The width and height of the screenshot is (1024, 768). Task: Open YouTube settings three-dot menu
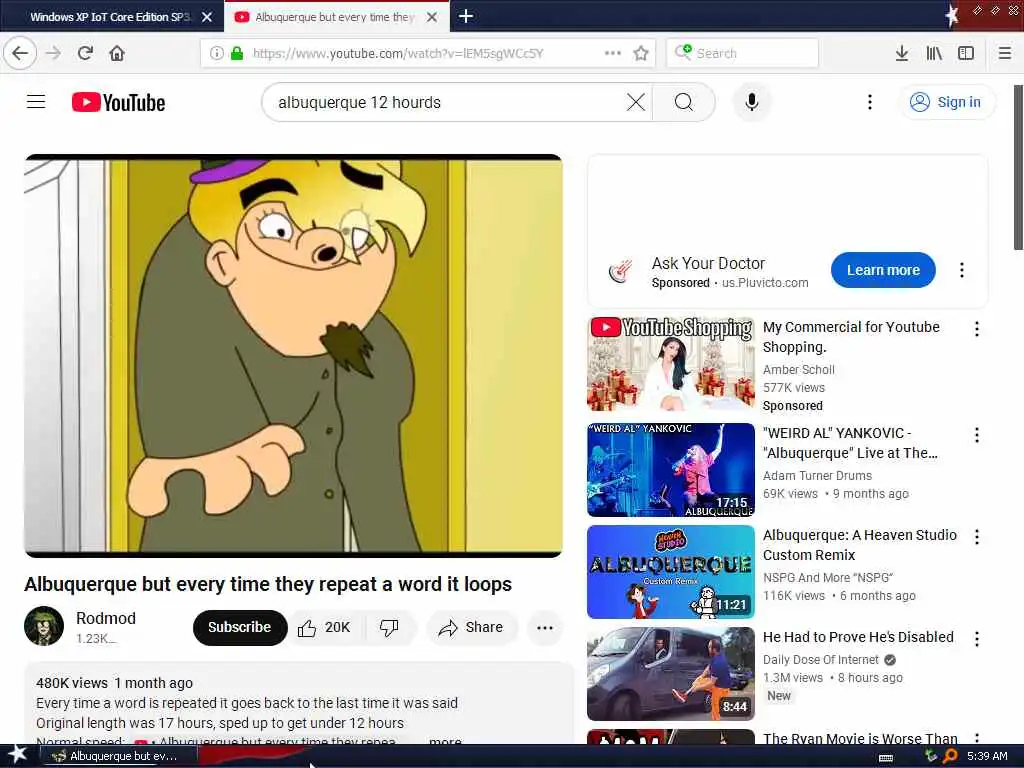point(869,102)
